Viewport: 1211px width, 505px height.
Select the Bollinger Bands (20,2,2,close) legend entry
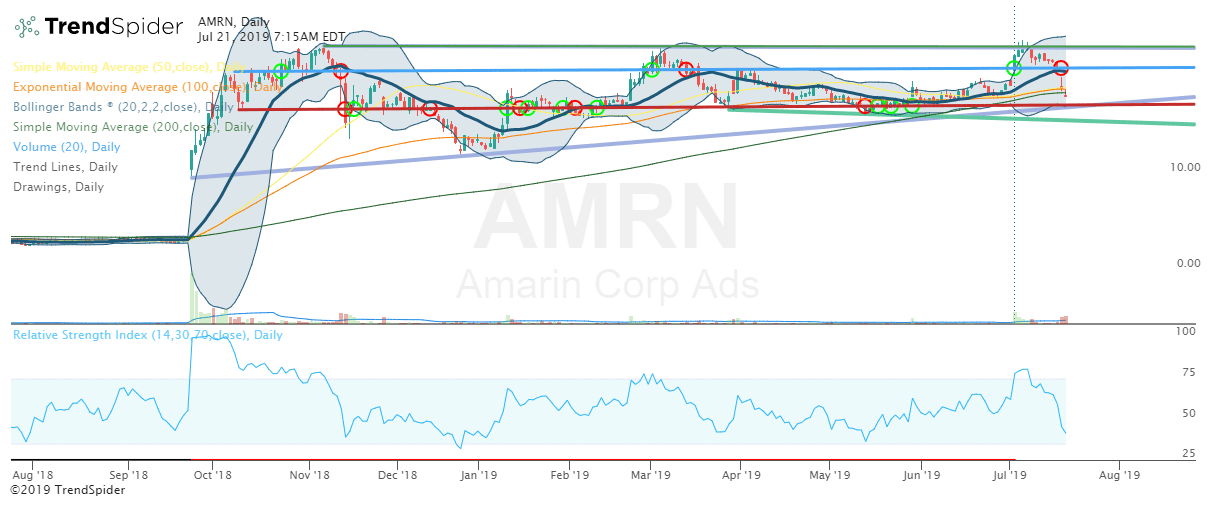(x=124, y=106)
